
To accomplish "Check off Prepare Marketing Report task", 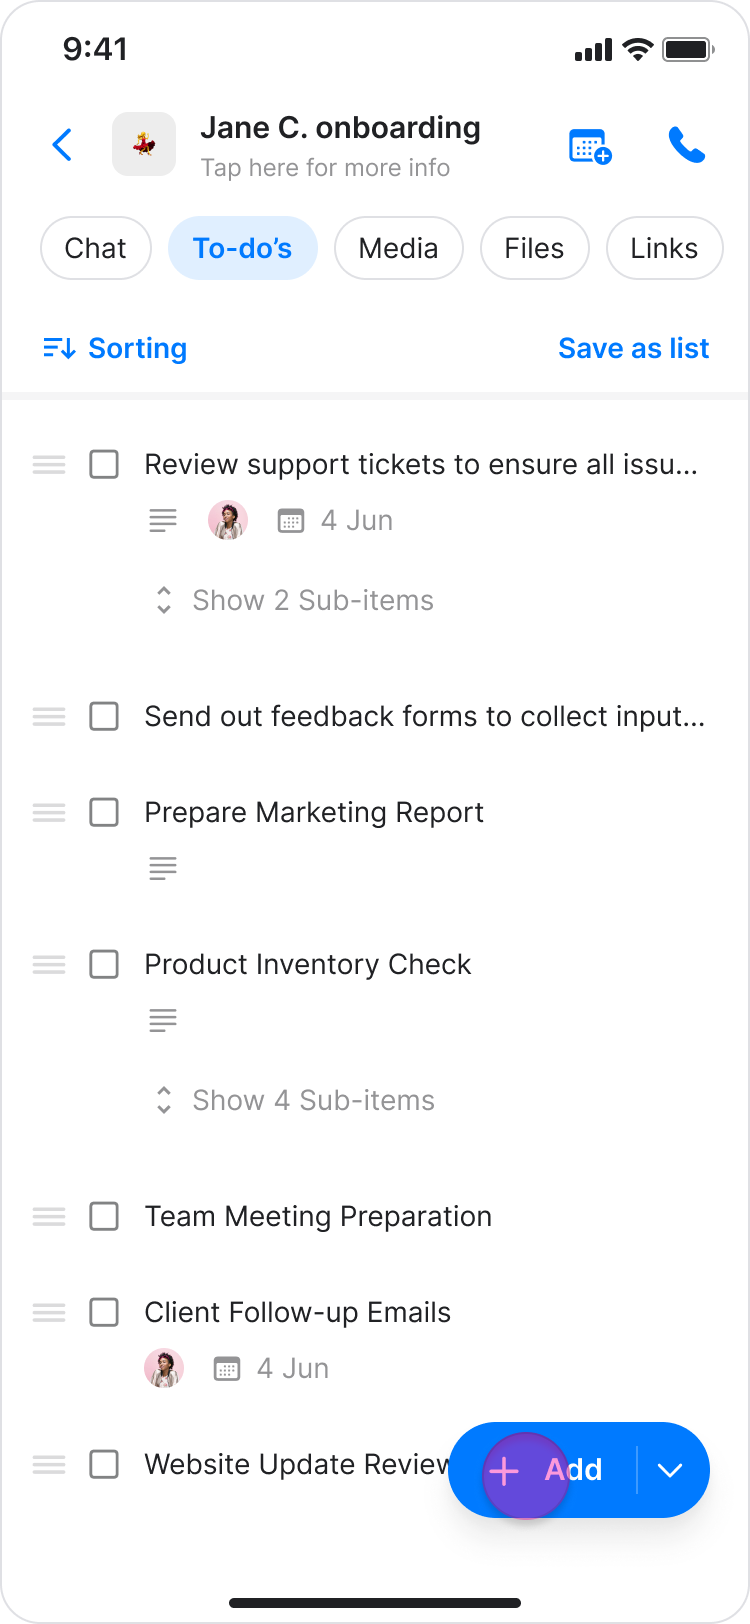I will (x=104, y=812).
